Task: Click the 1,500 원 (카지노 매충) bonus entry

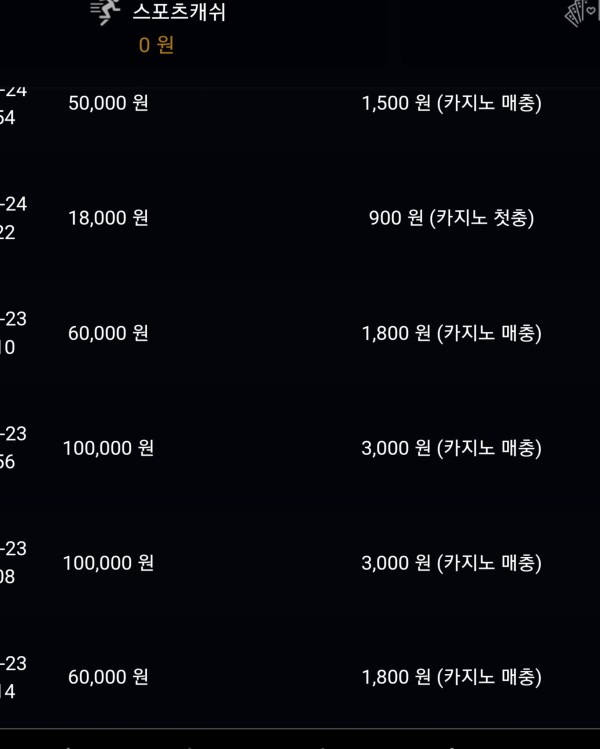Action: click(451, 103)
